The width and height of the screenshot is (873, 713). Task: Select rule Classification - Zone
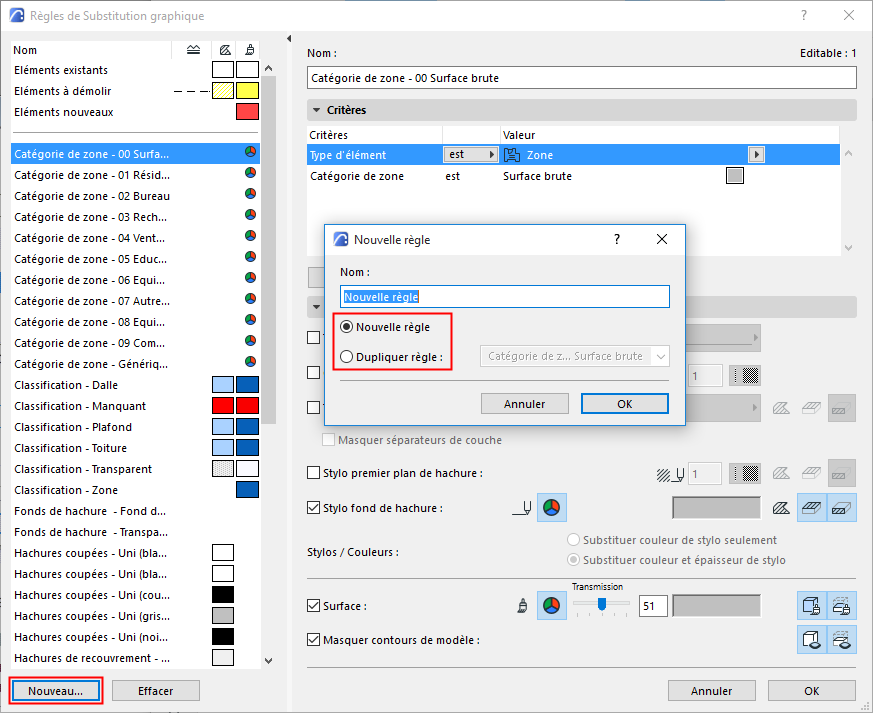tap(135, 490)
